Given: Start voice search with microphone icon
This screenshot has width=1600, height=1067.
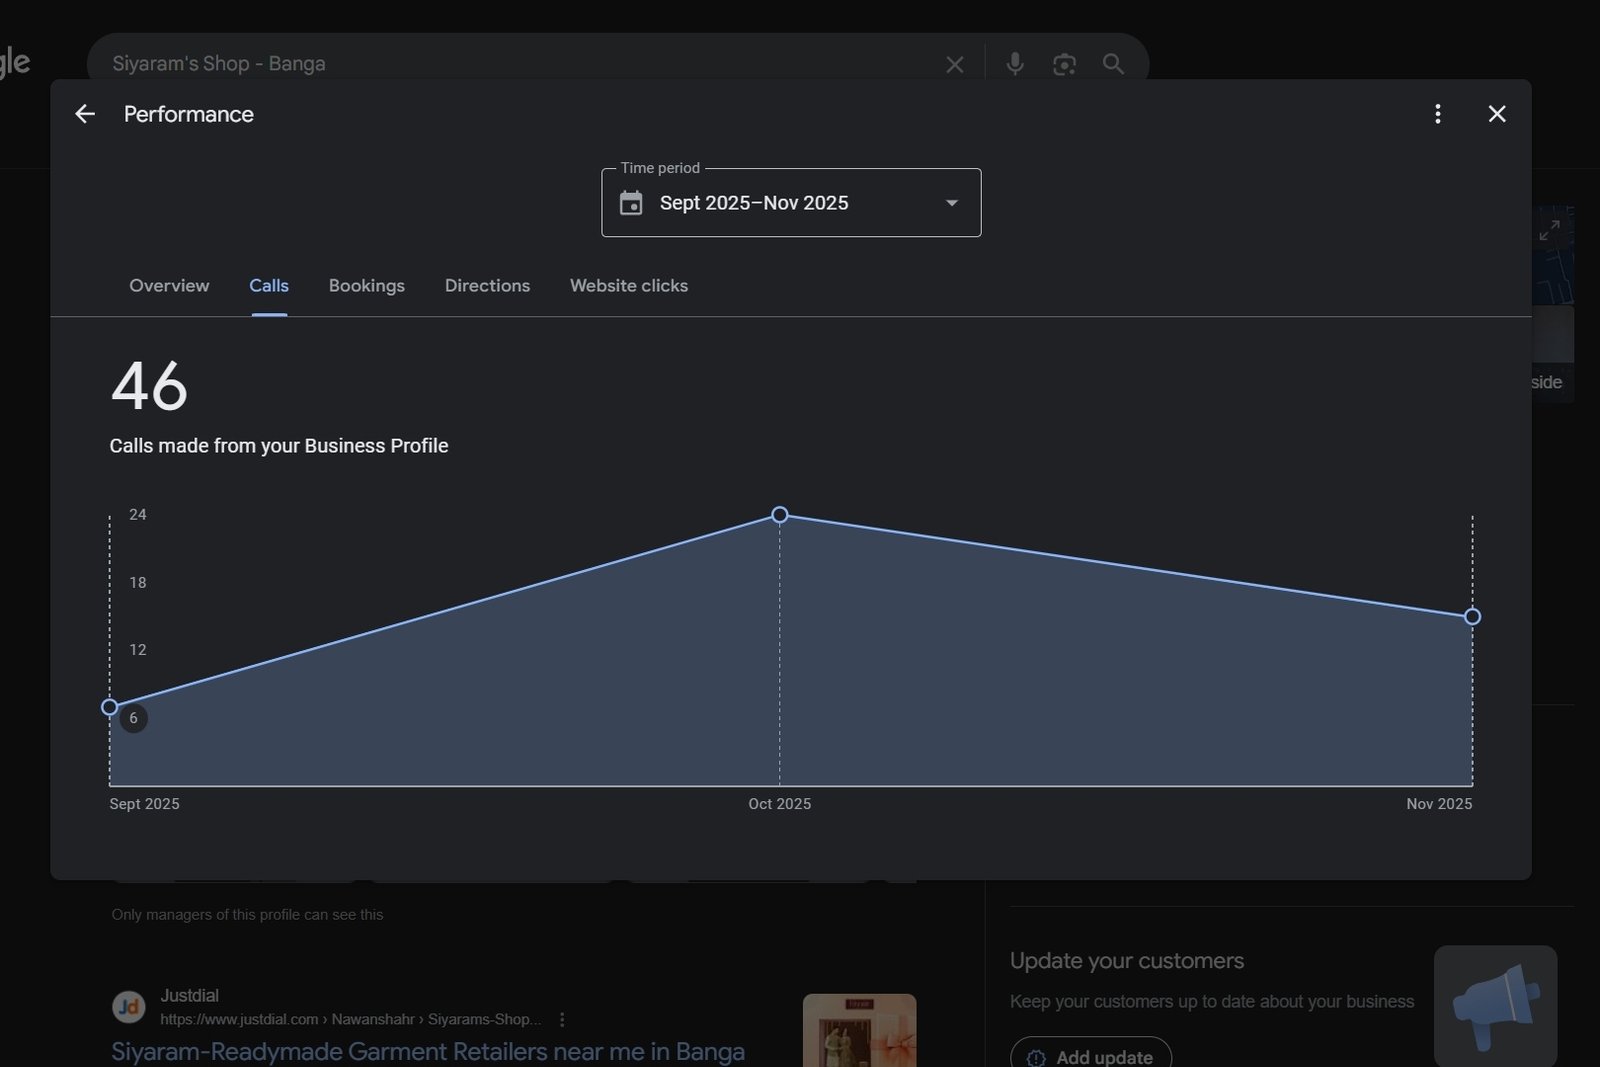Looking at the screenshot, I should point(1015,64).
